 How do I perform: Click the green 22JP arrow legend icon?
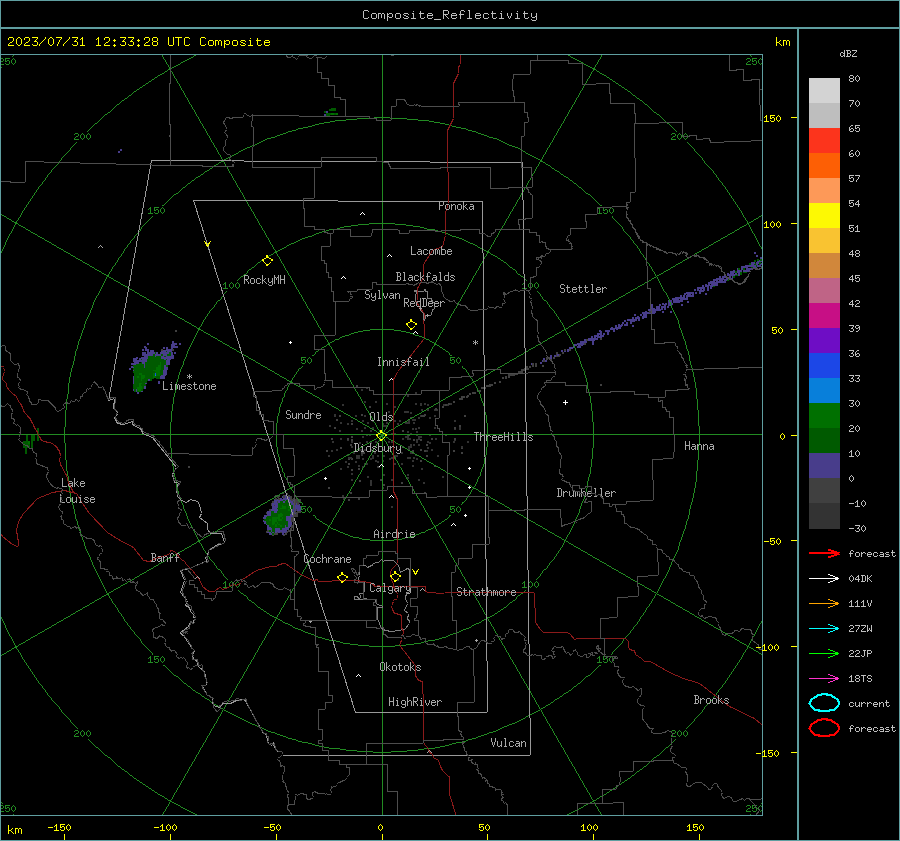pyautogui.click(x=824, y=653)
